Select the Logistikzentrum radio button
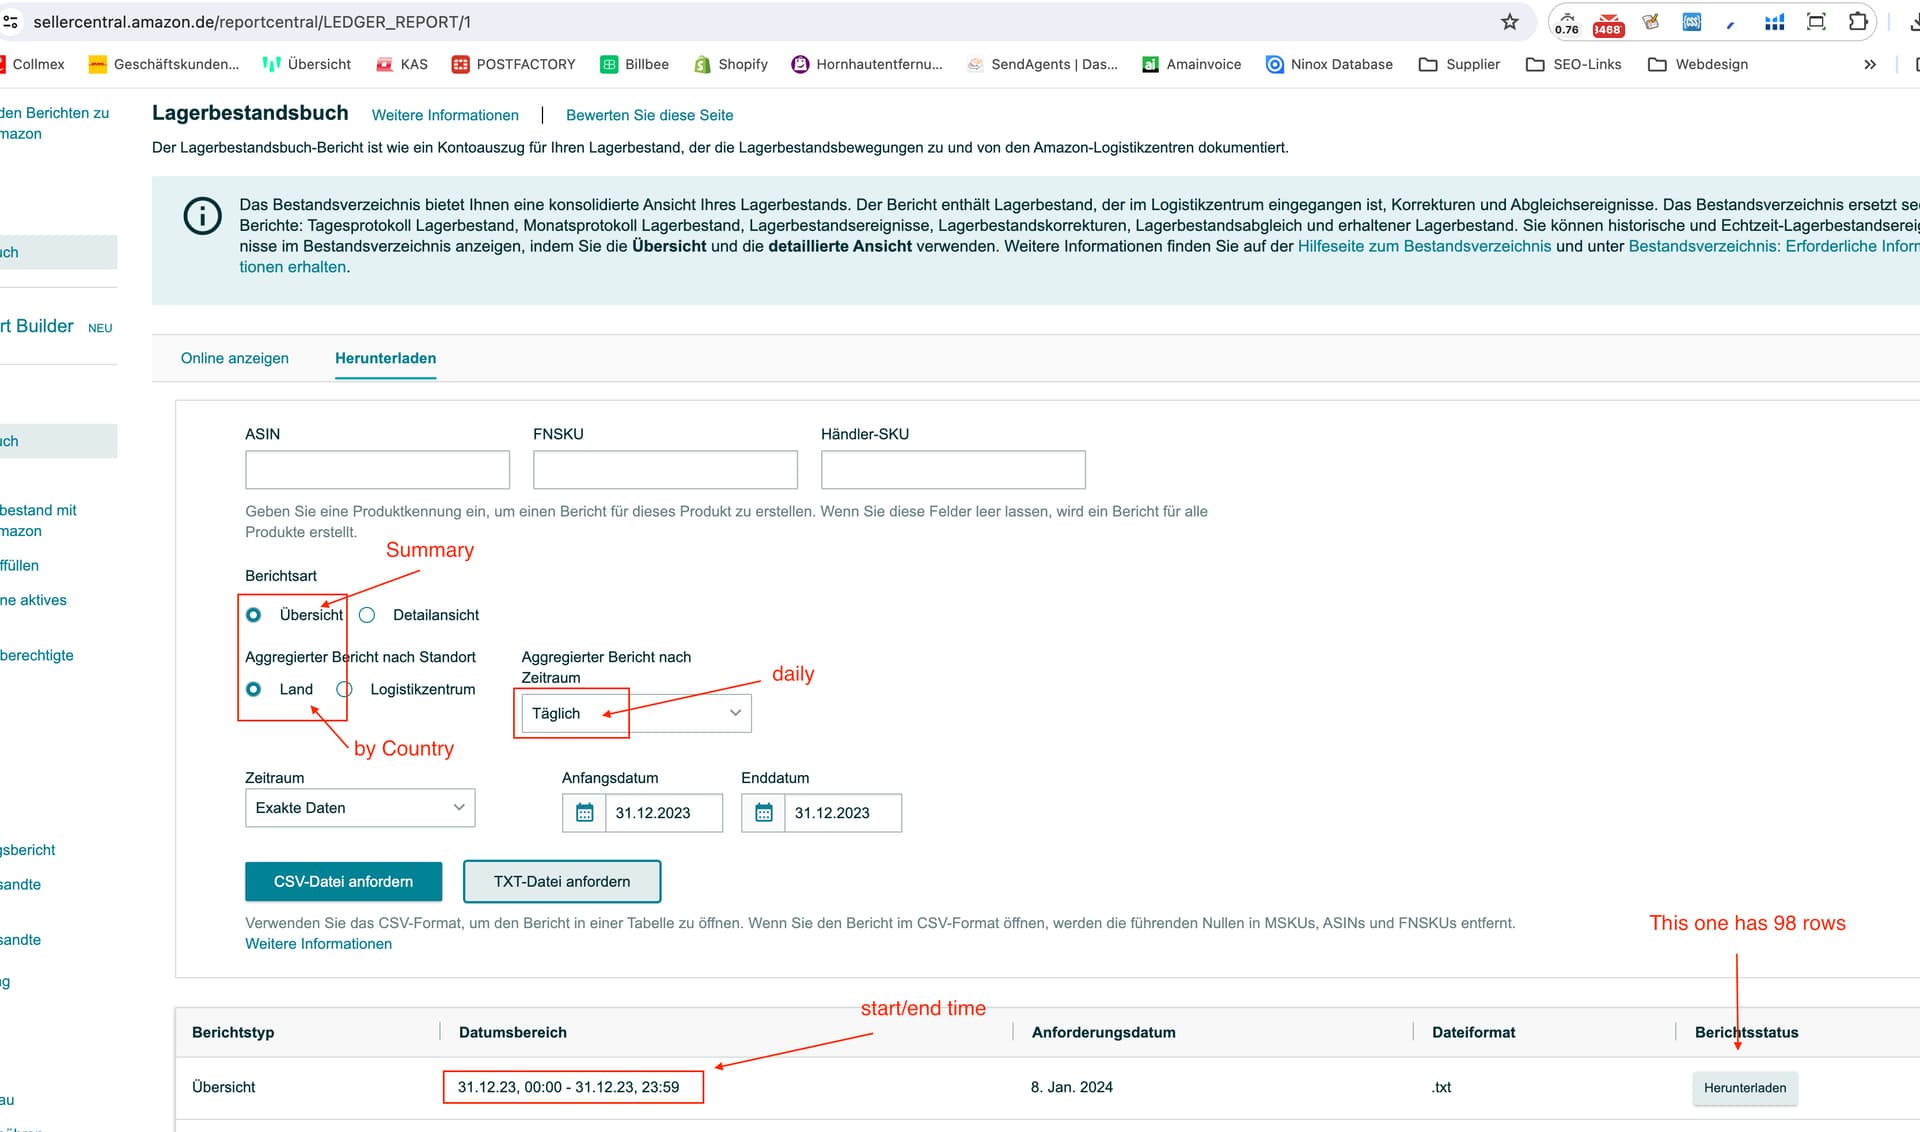Screen dimensions: 1920x1132 [345, 689]
